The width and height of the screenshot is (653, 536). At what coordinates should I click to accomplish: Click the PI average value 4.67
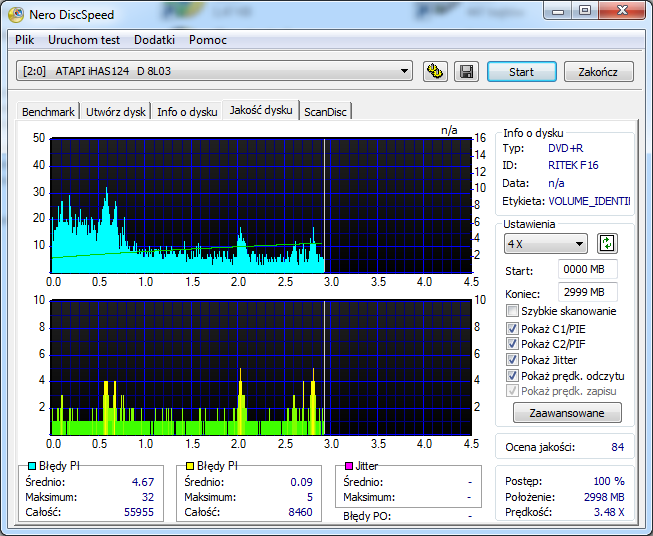pos(143,482)
